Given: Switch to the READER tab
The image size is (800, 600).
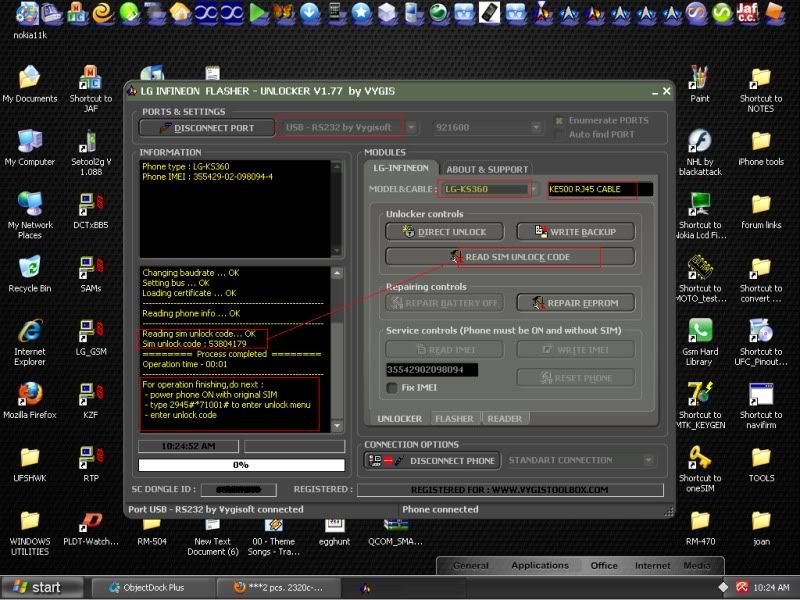Looking at the screenshot, I should pyautogui.click(x=505, y=418).
